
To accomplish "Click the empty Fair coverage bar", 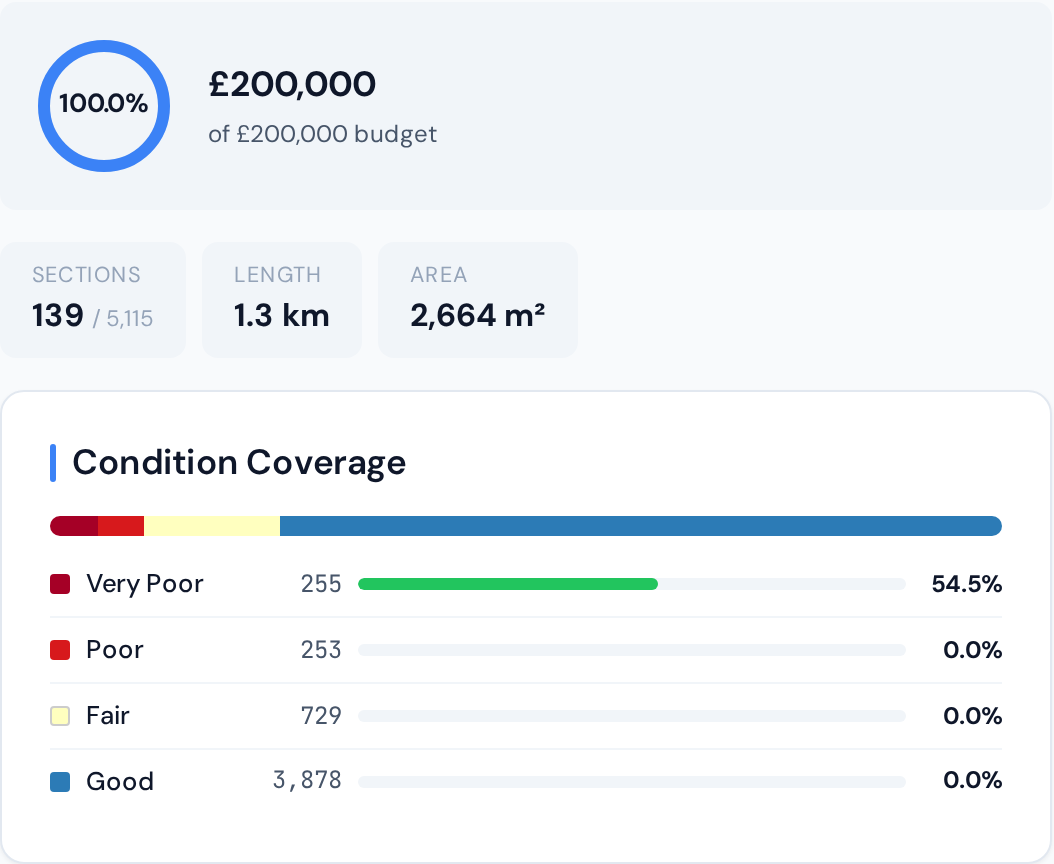I will [x=632, y=715].
